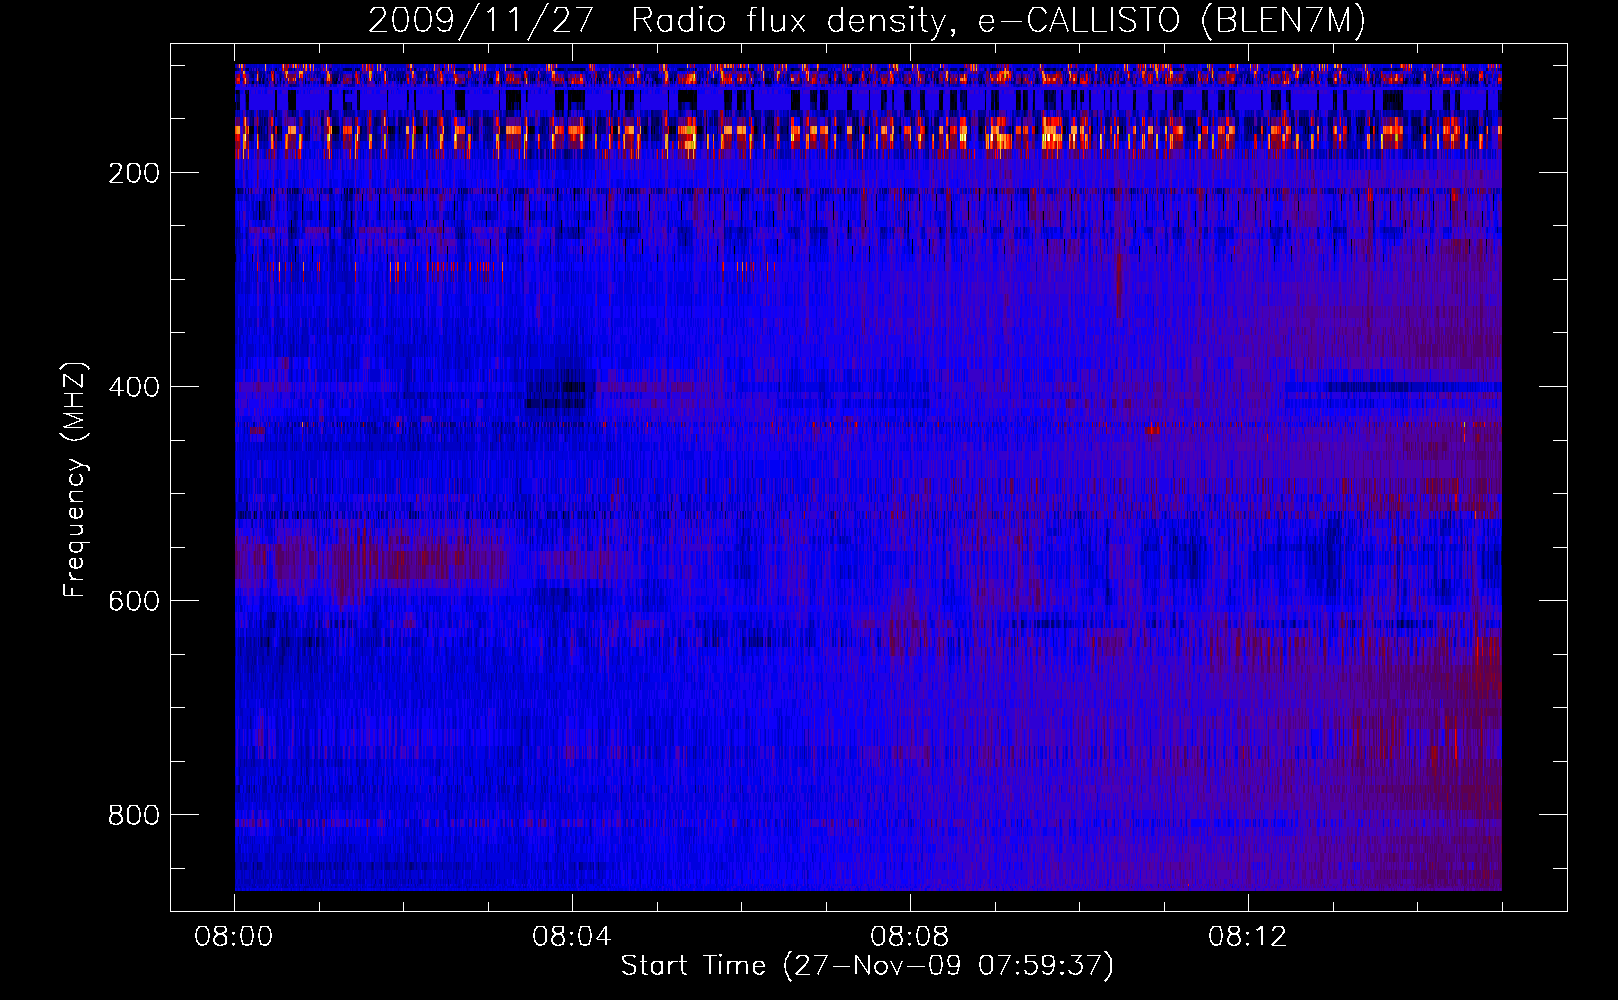Click the 08:08 time tick label
This screenshot has width=1618, height=1000.
[910, 937]
